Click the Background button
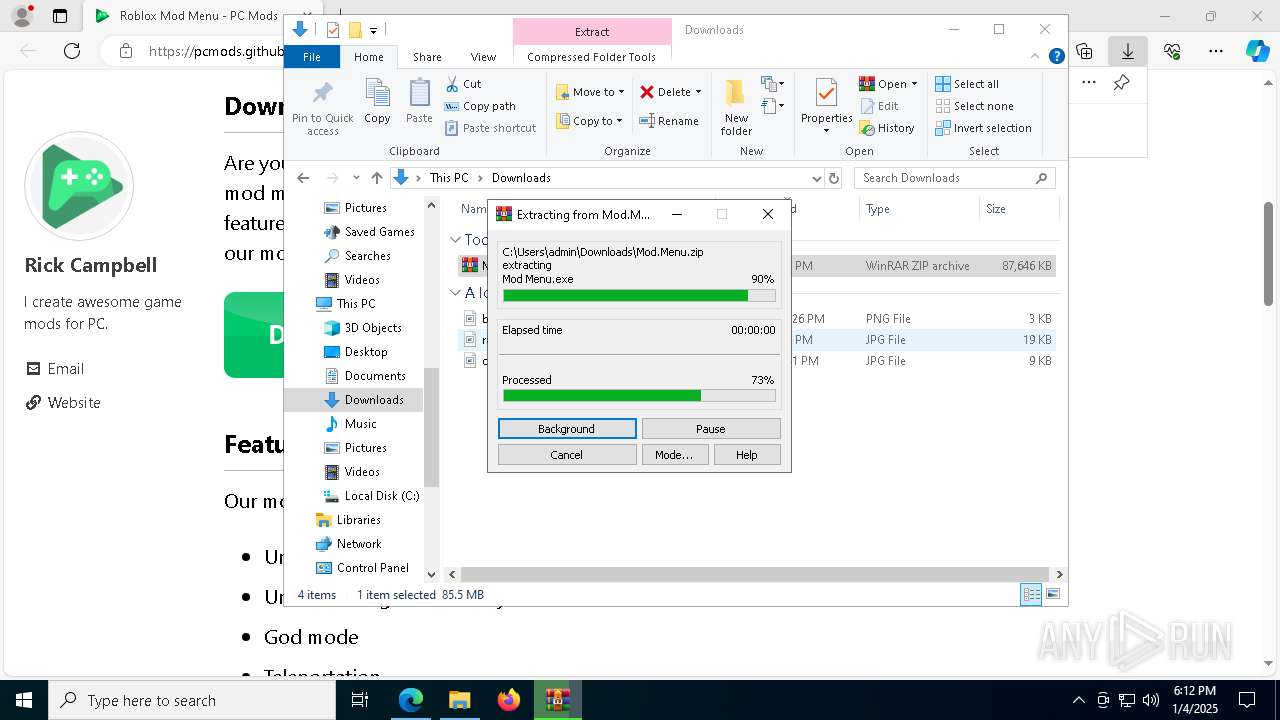 click(x=567, y=429)
